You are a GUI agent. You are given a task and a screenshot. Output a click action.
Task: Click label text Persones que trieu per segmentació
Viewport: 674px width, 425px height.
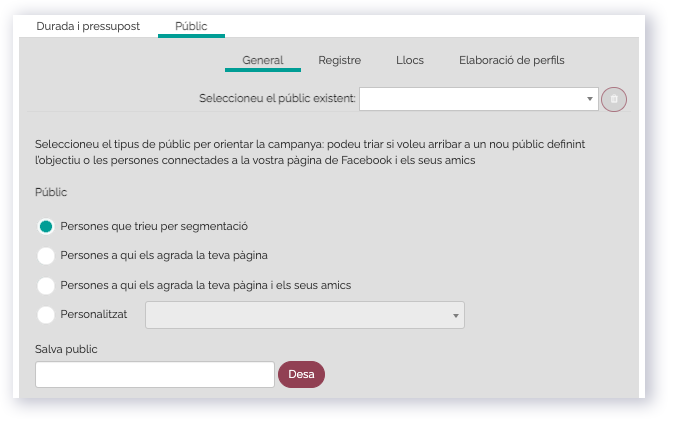point(154,226)
